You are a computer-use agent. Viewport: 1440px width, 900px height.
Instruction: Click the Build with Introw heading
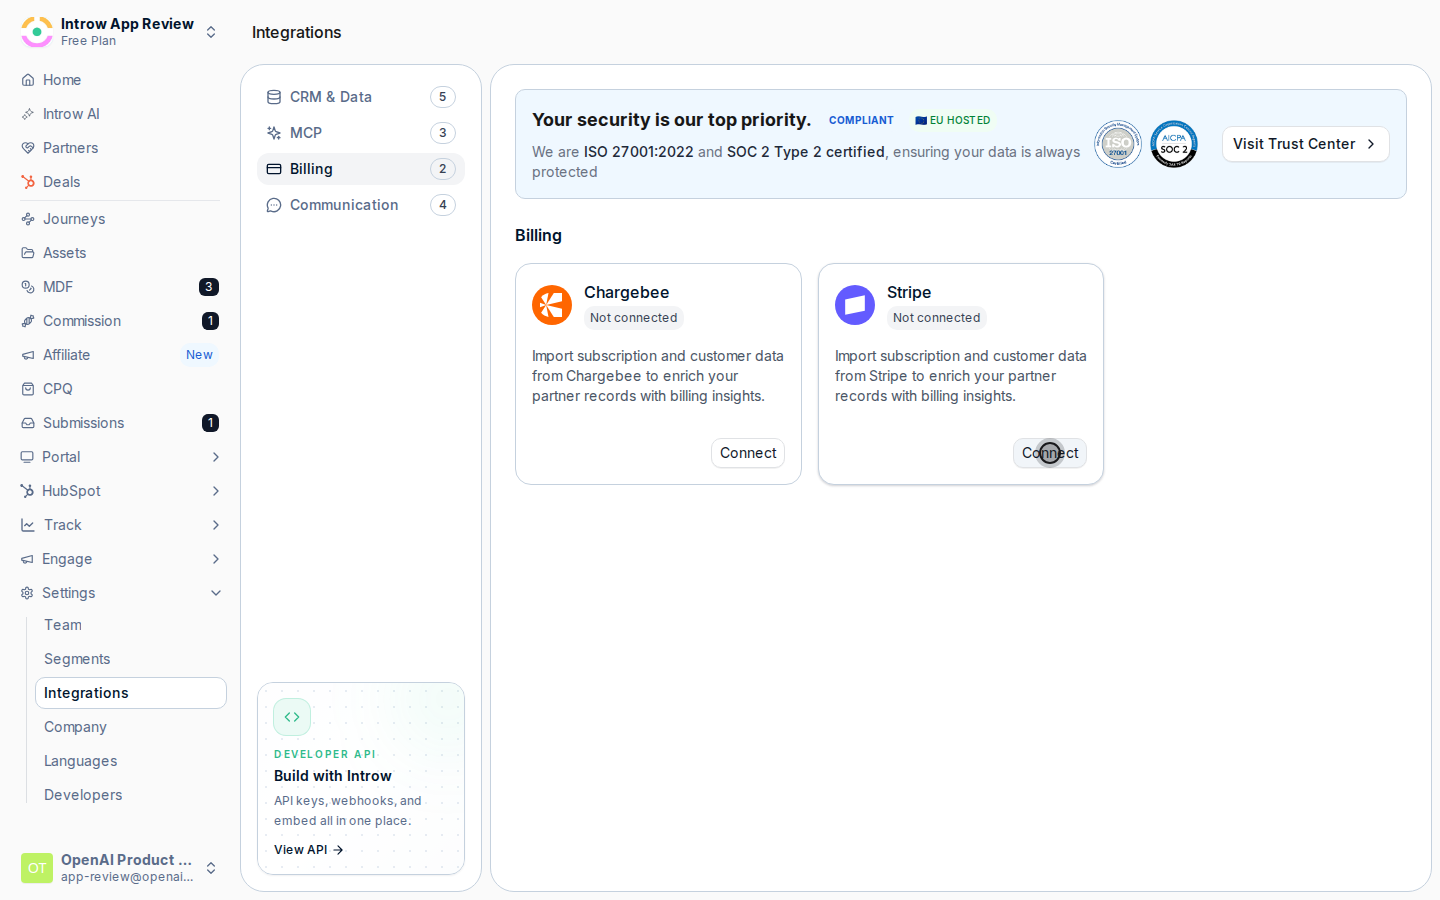333,776
